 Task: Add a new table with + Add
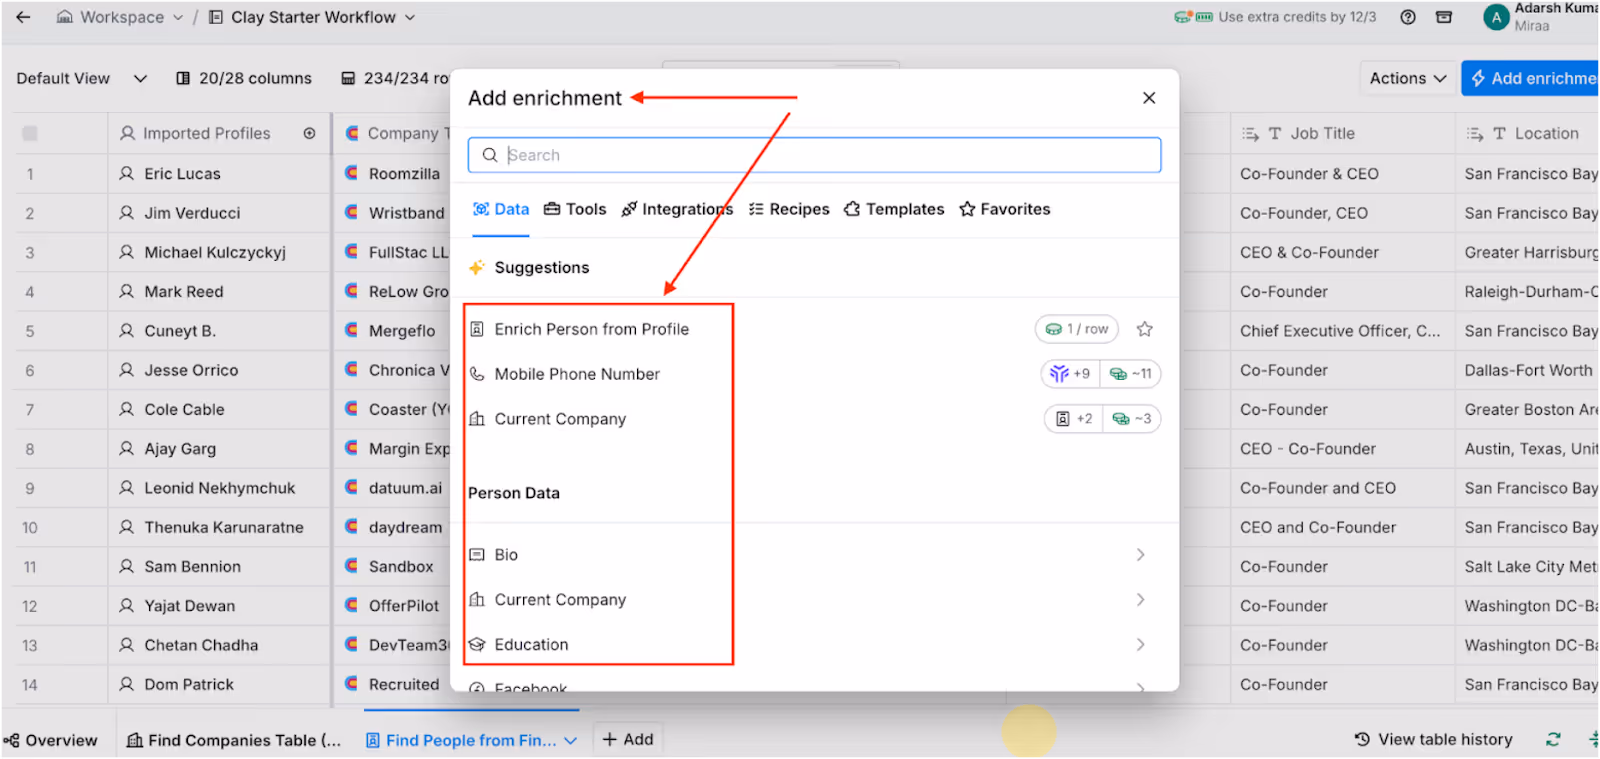click(627, 739)
